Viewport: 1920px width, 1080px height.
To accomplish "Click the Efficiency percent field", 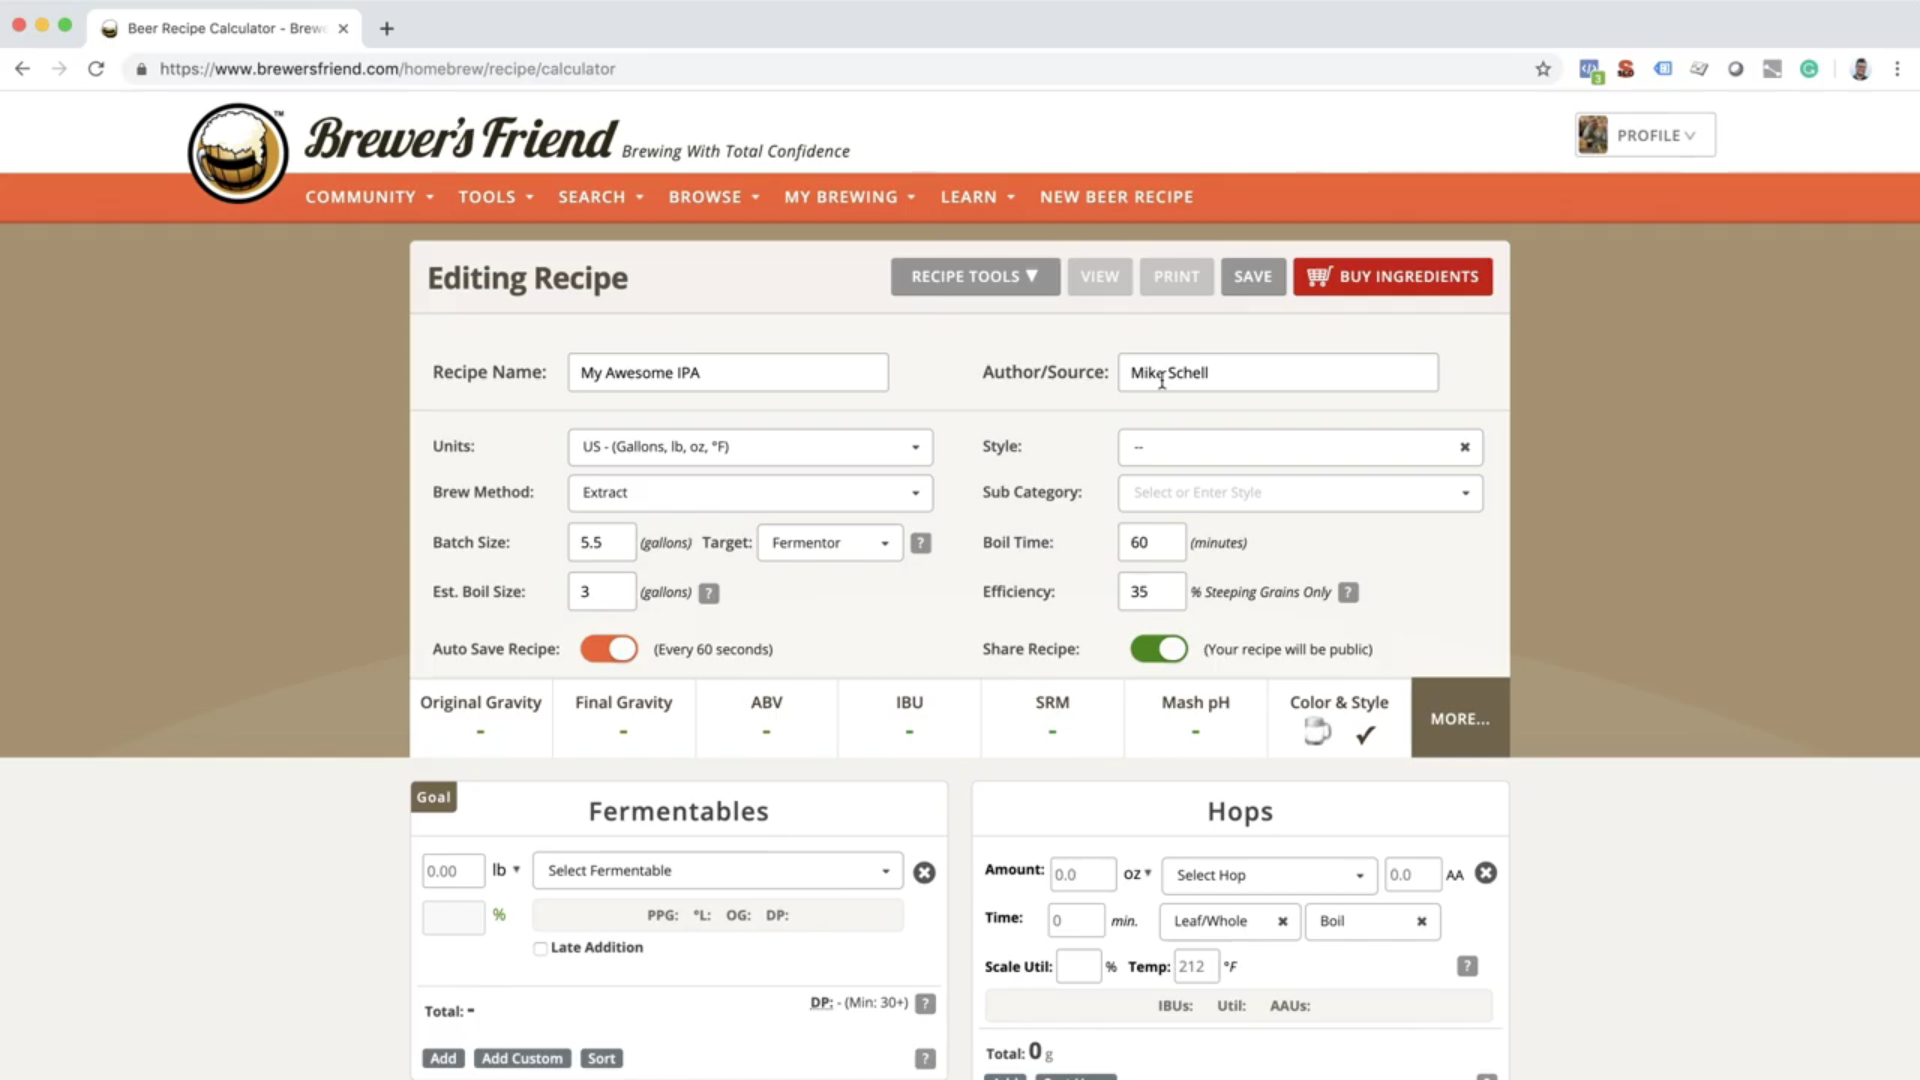I will [x=1151, y=592].
